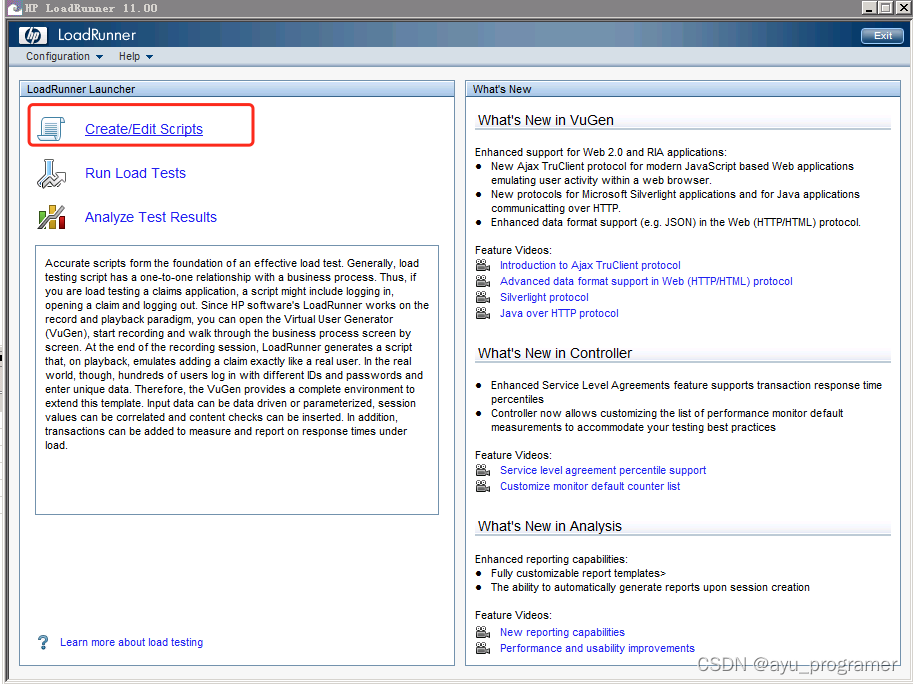Minimize the LoadRunner window
913x684 pixels.
coord(869,8)
